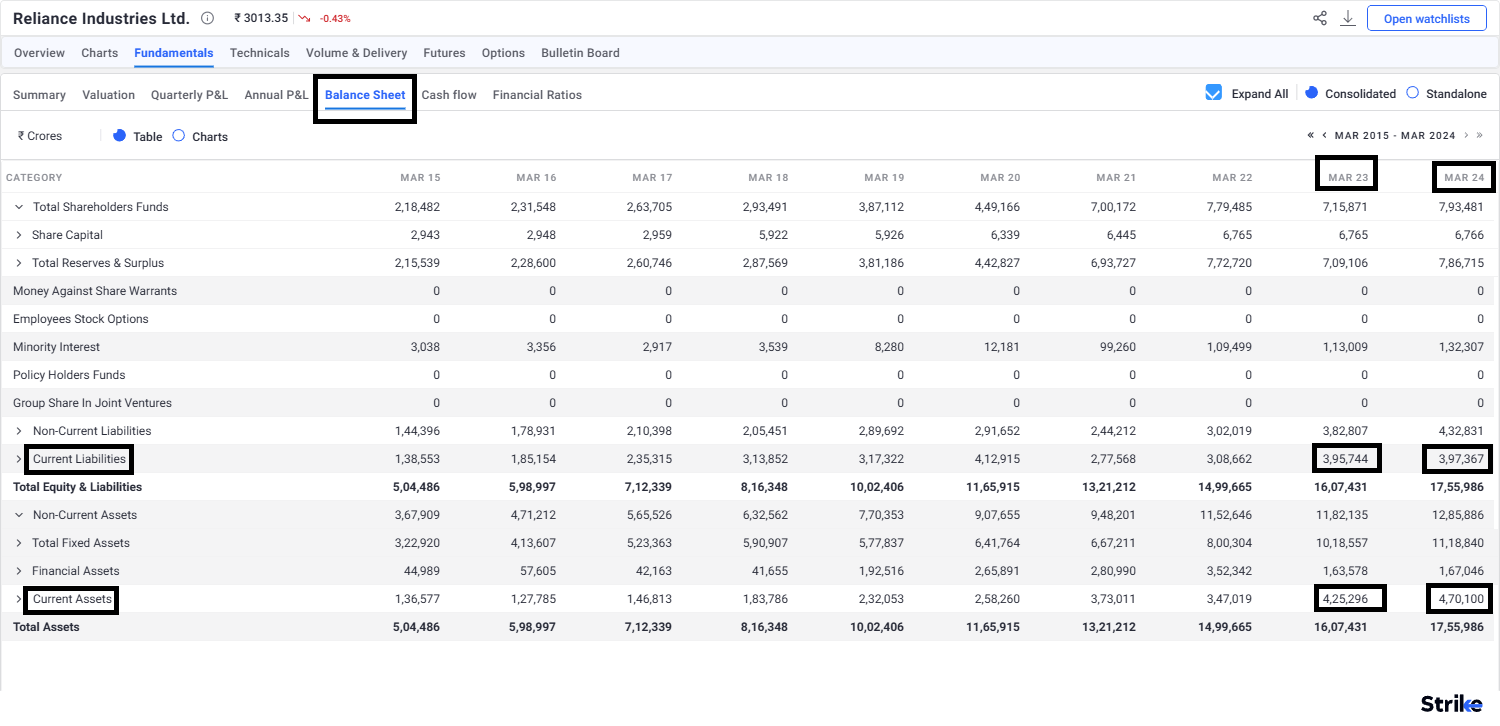Image resolution: width=1500 pixels, height=726 pixels.
Task: Collapse the Non-Current Assets row
Action: [19, 515]
